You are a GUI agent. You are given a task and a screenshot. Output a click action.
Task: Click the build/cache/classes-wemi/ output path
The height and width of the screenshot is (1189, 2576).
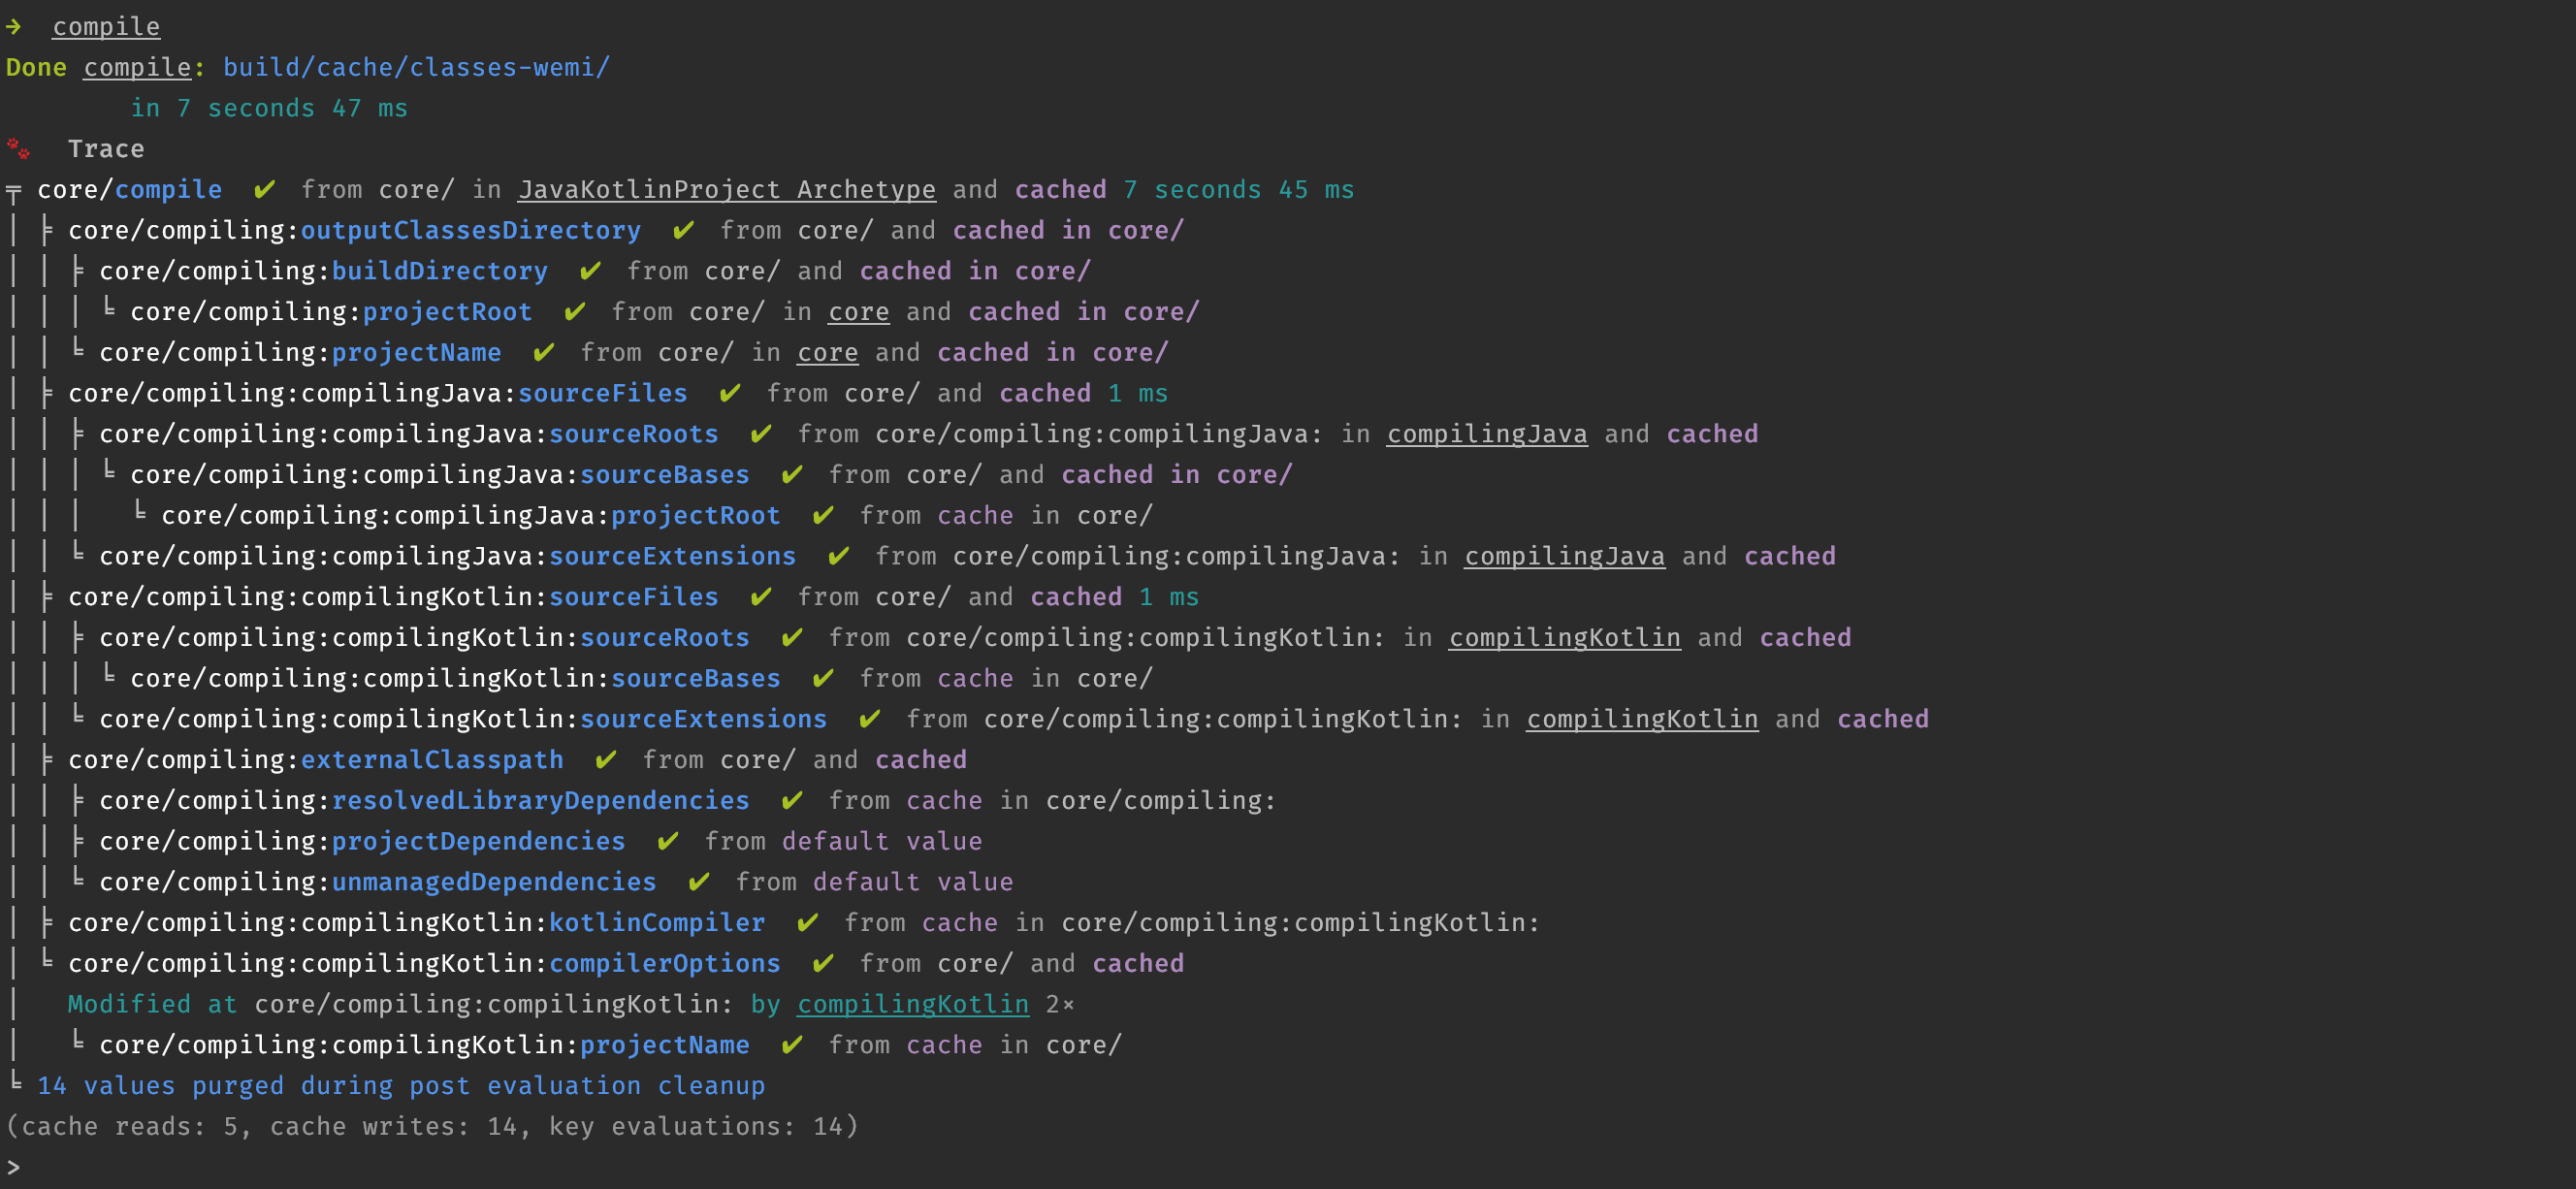416,67
